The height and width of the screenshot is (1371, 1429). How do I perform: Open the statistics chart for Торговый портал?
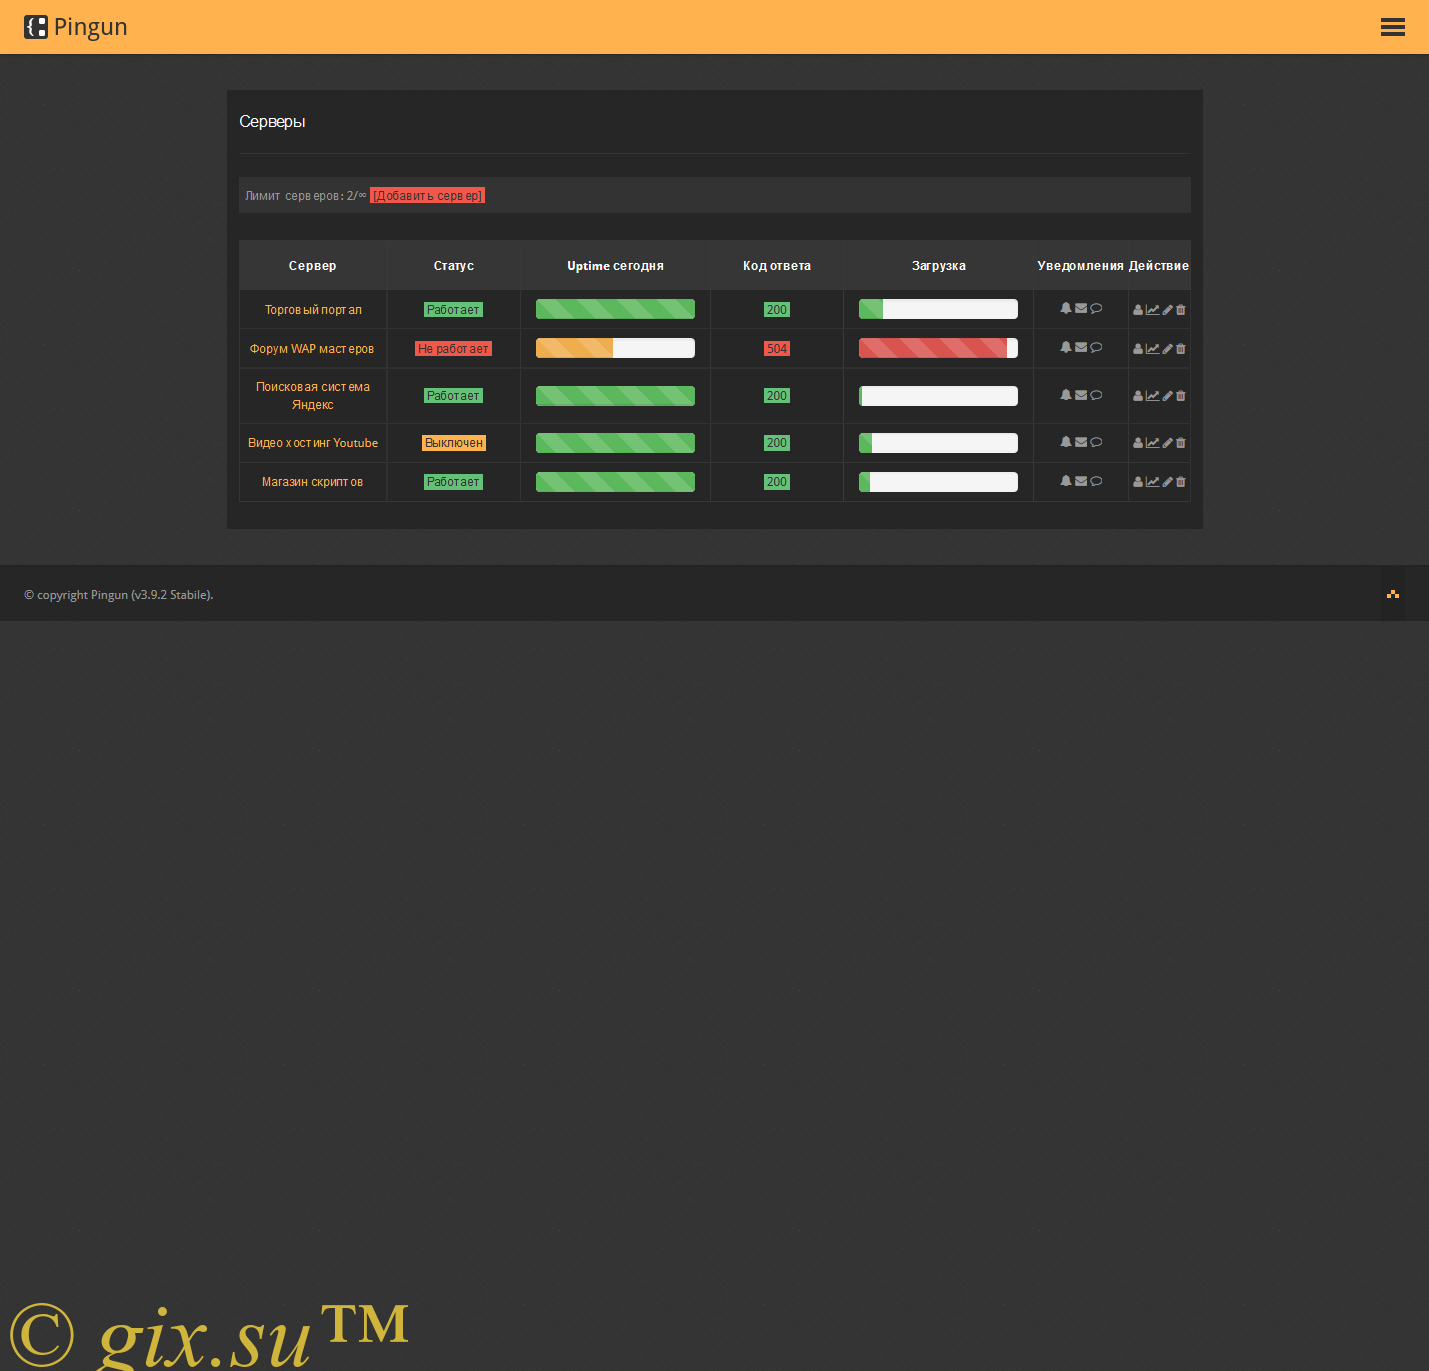1153,310
